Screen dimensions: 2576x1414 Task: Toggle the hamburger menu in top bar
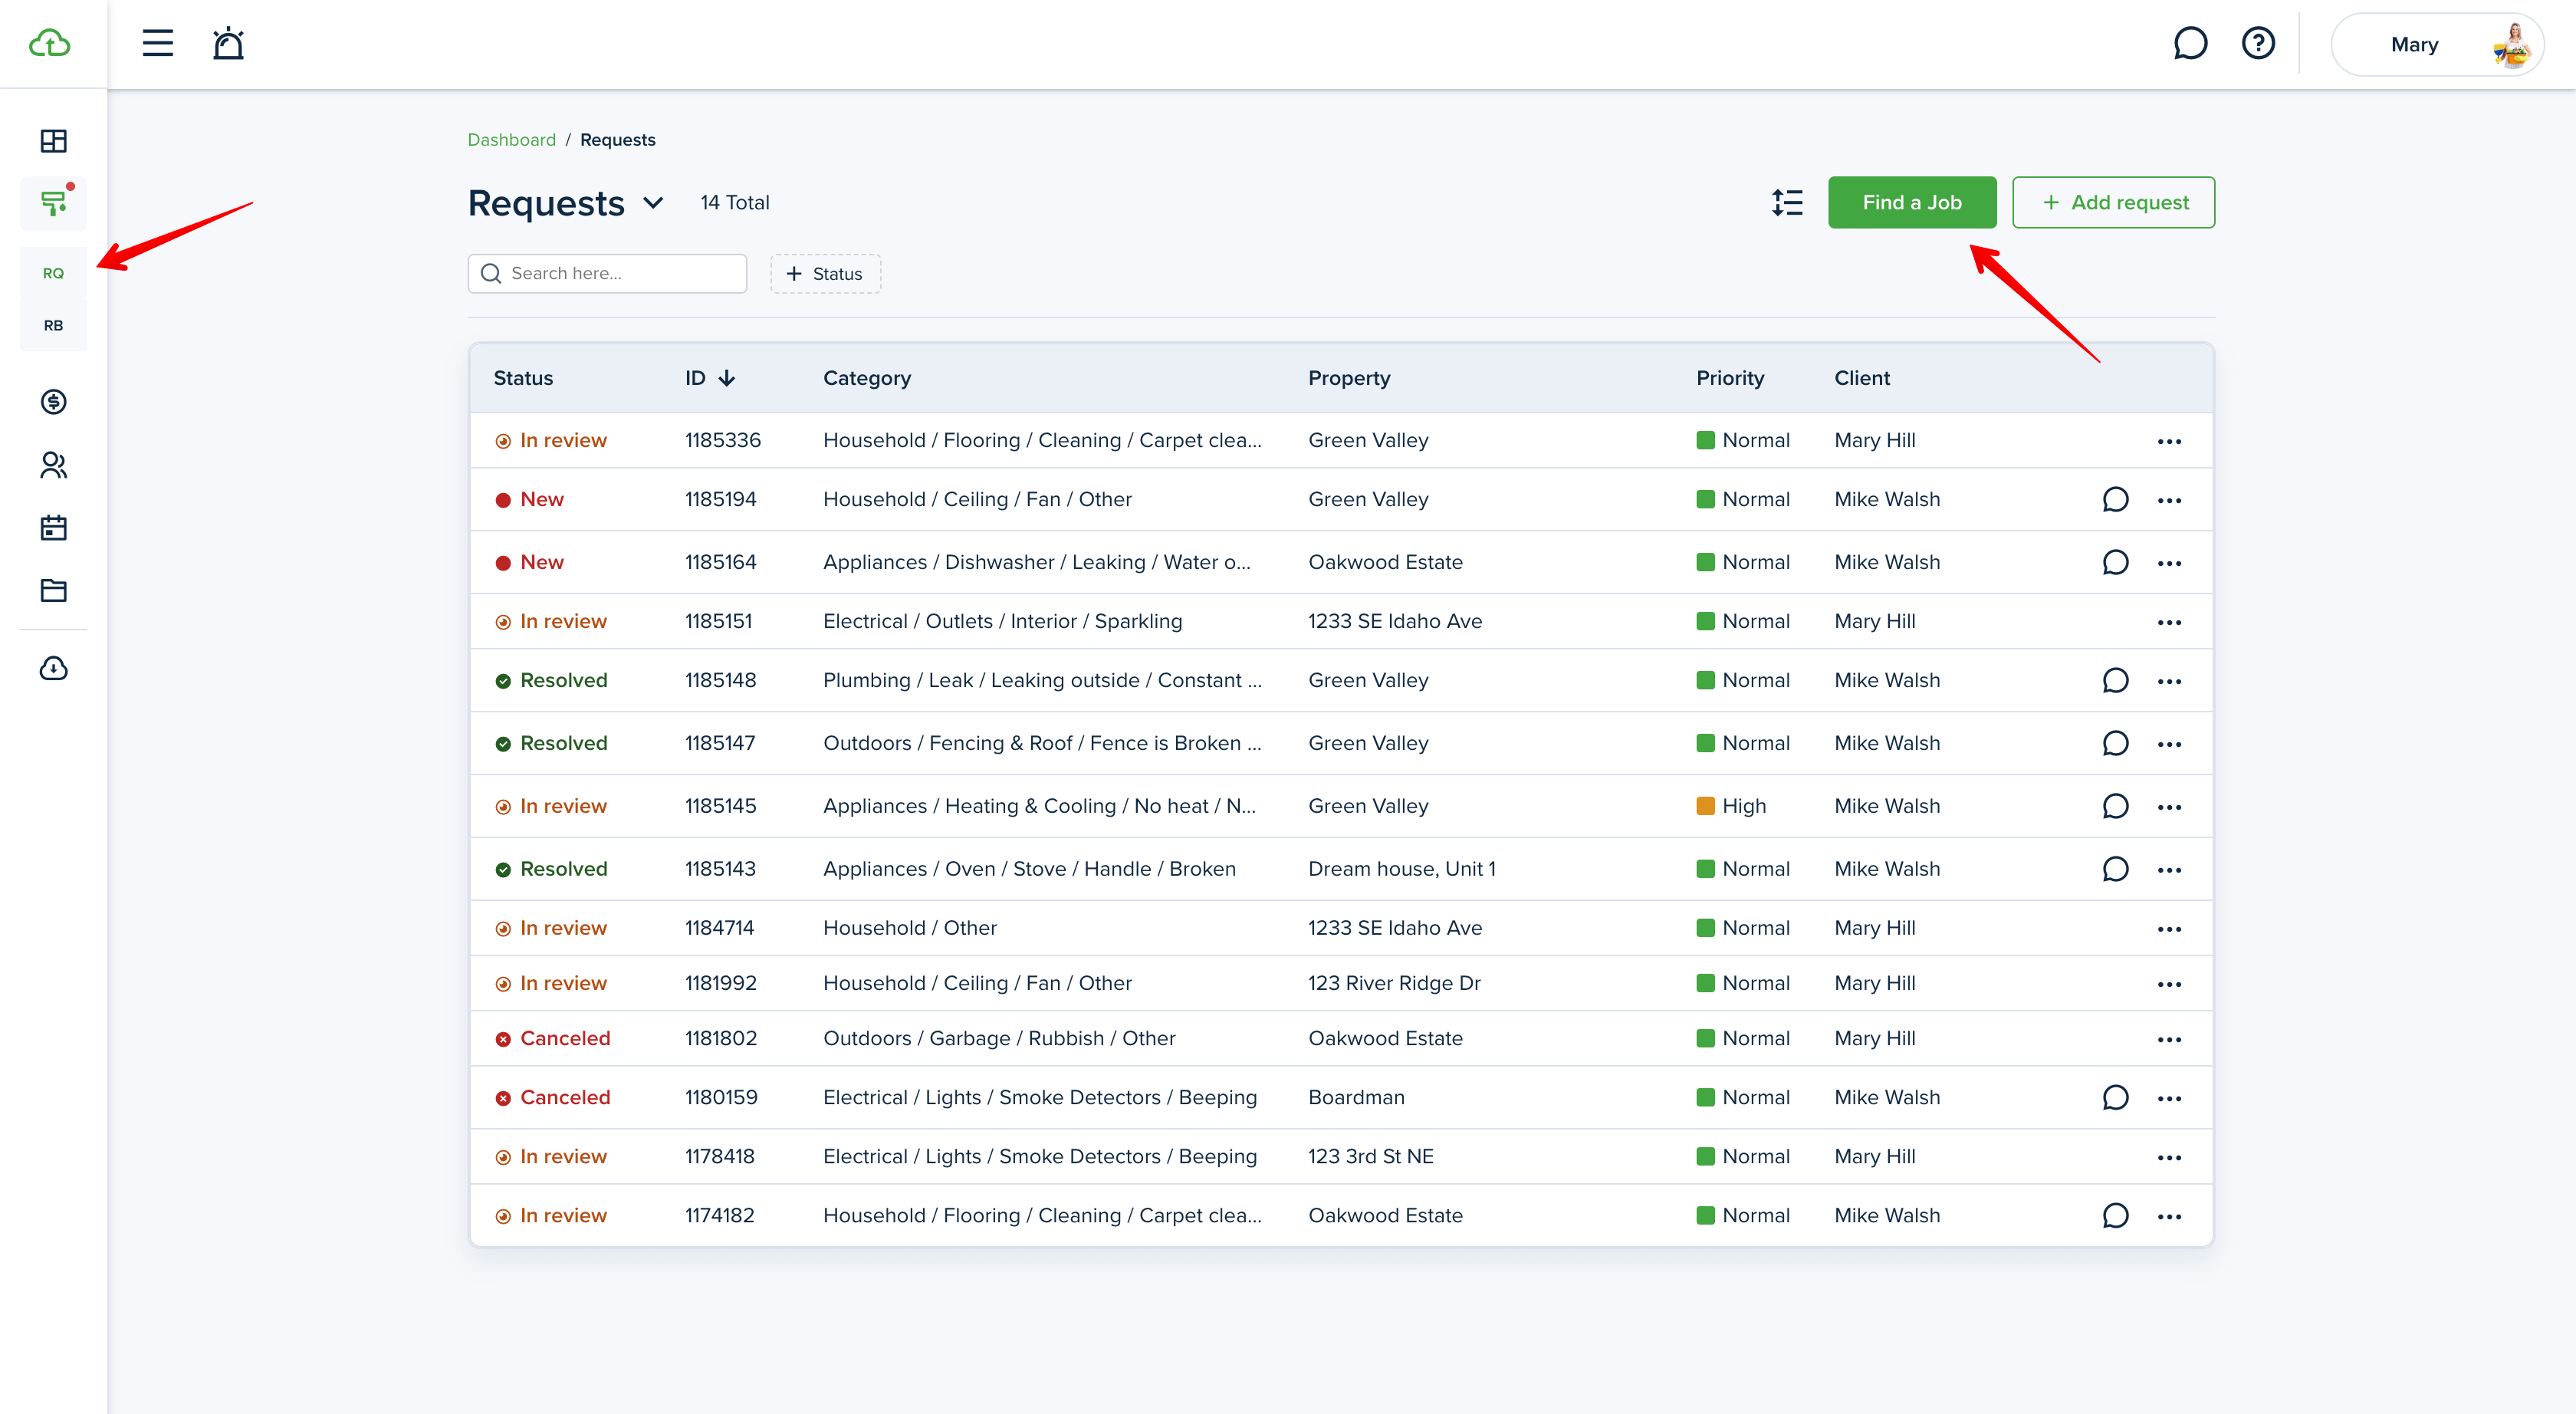(x=157, y=43)
